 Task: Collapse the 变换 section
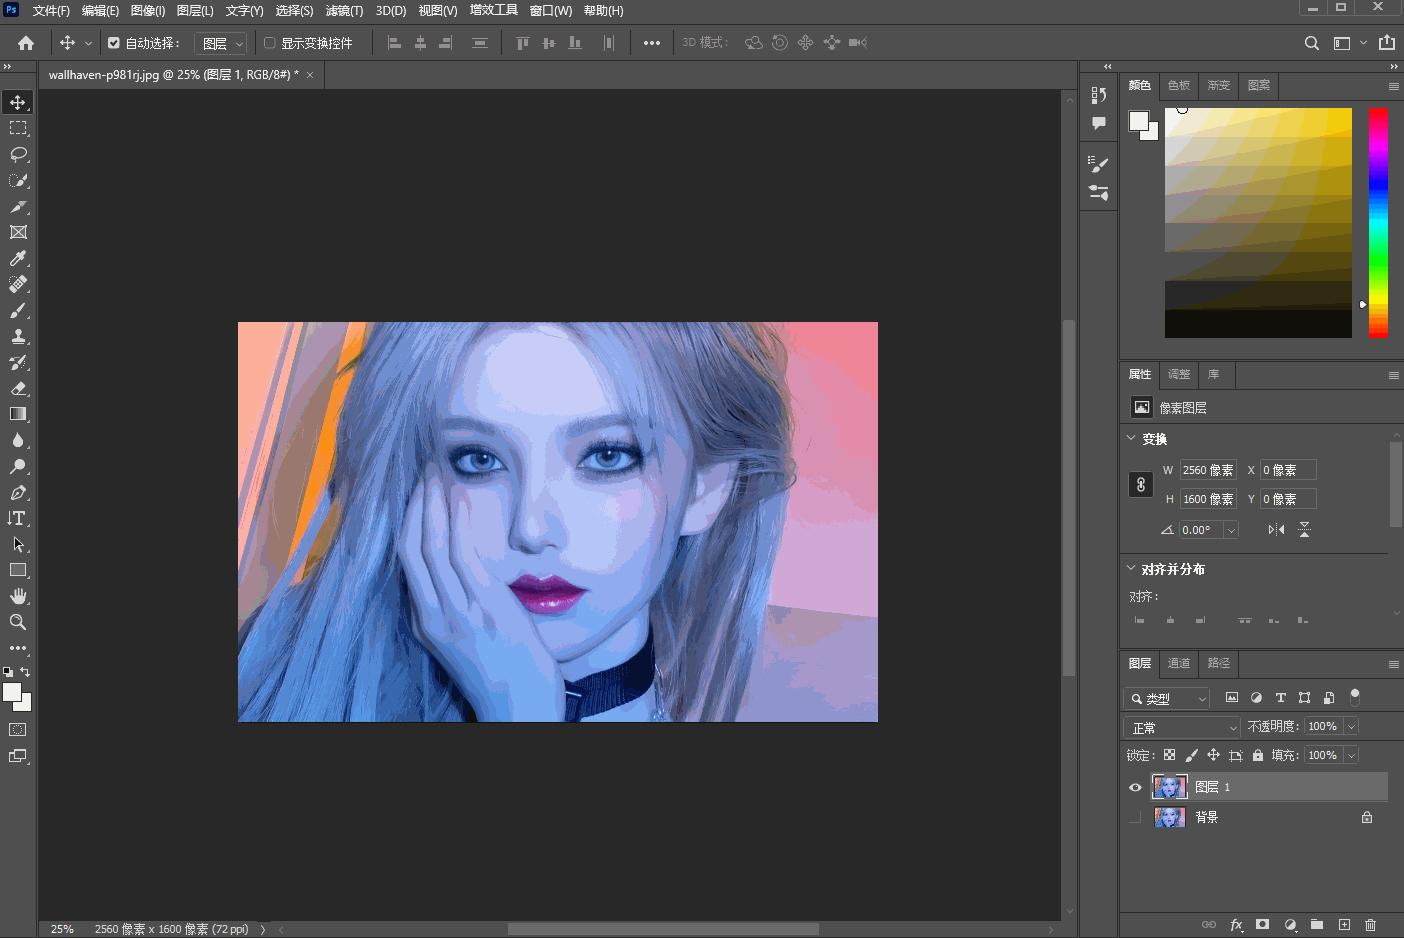(1131, 438)
